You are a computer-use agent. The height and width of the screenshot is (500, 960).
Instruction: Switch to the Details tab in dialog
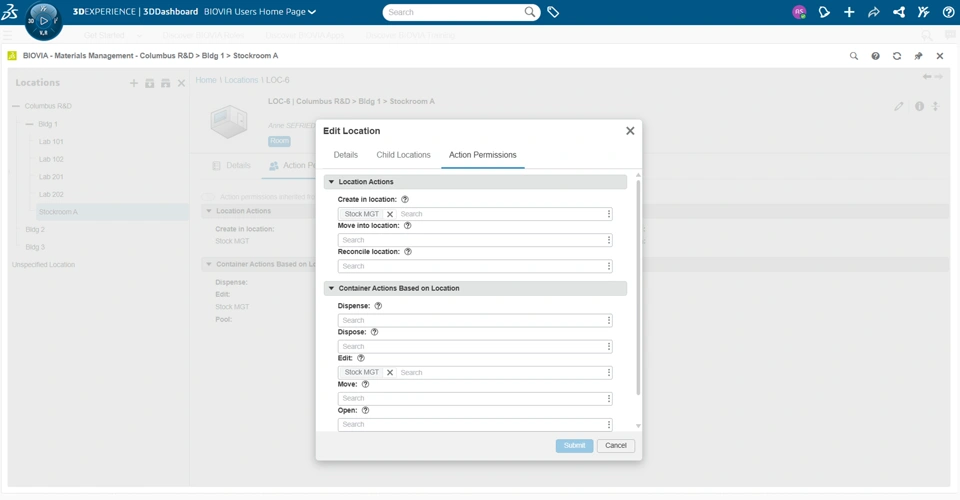click(x=345, y=155)
